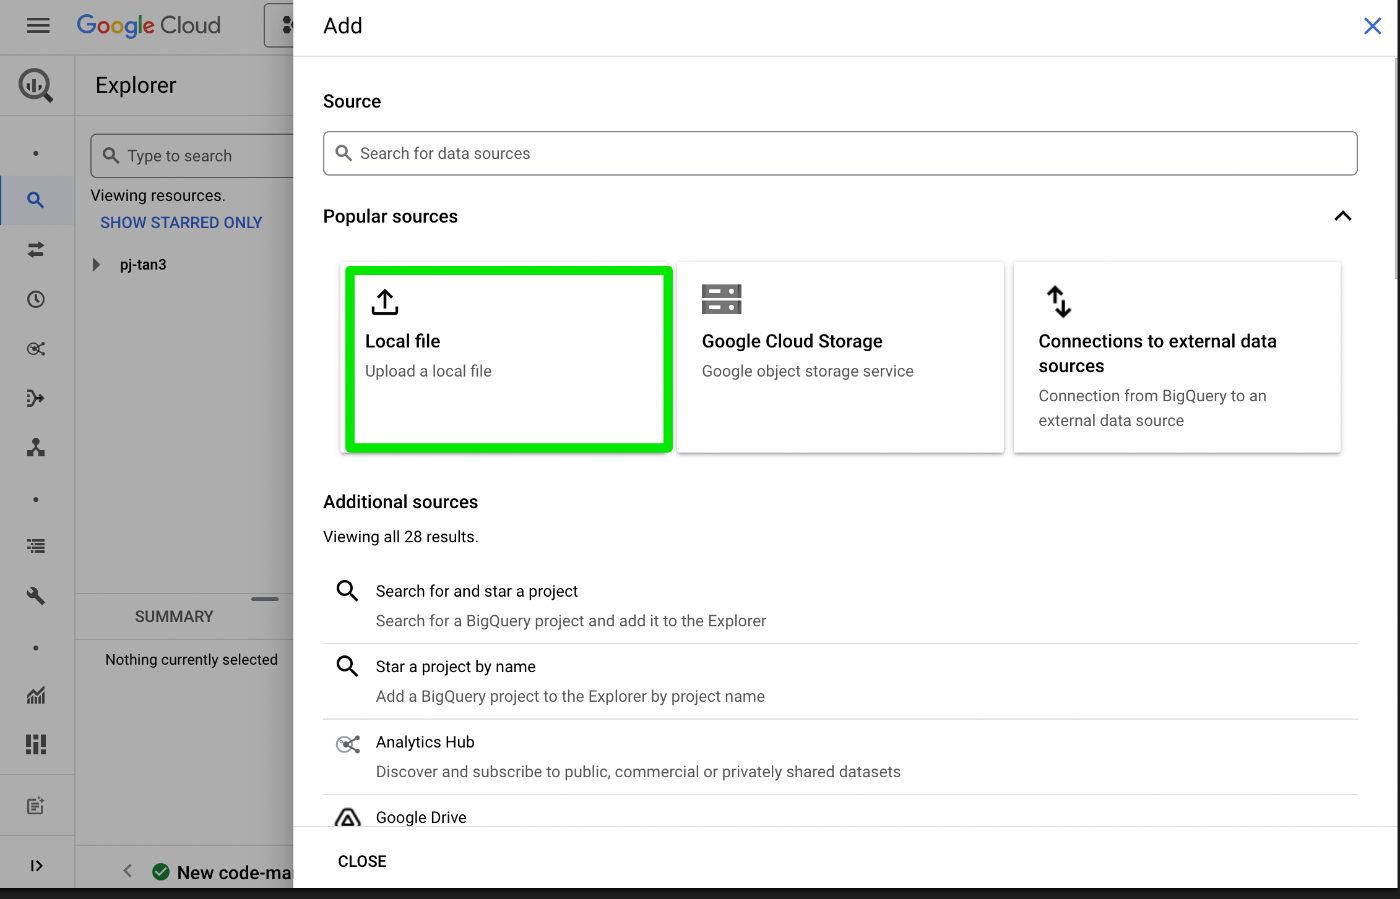Click the Add panel vertical scrollbar
1400x899 pixels.
pos(1395,170)
